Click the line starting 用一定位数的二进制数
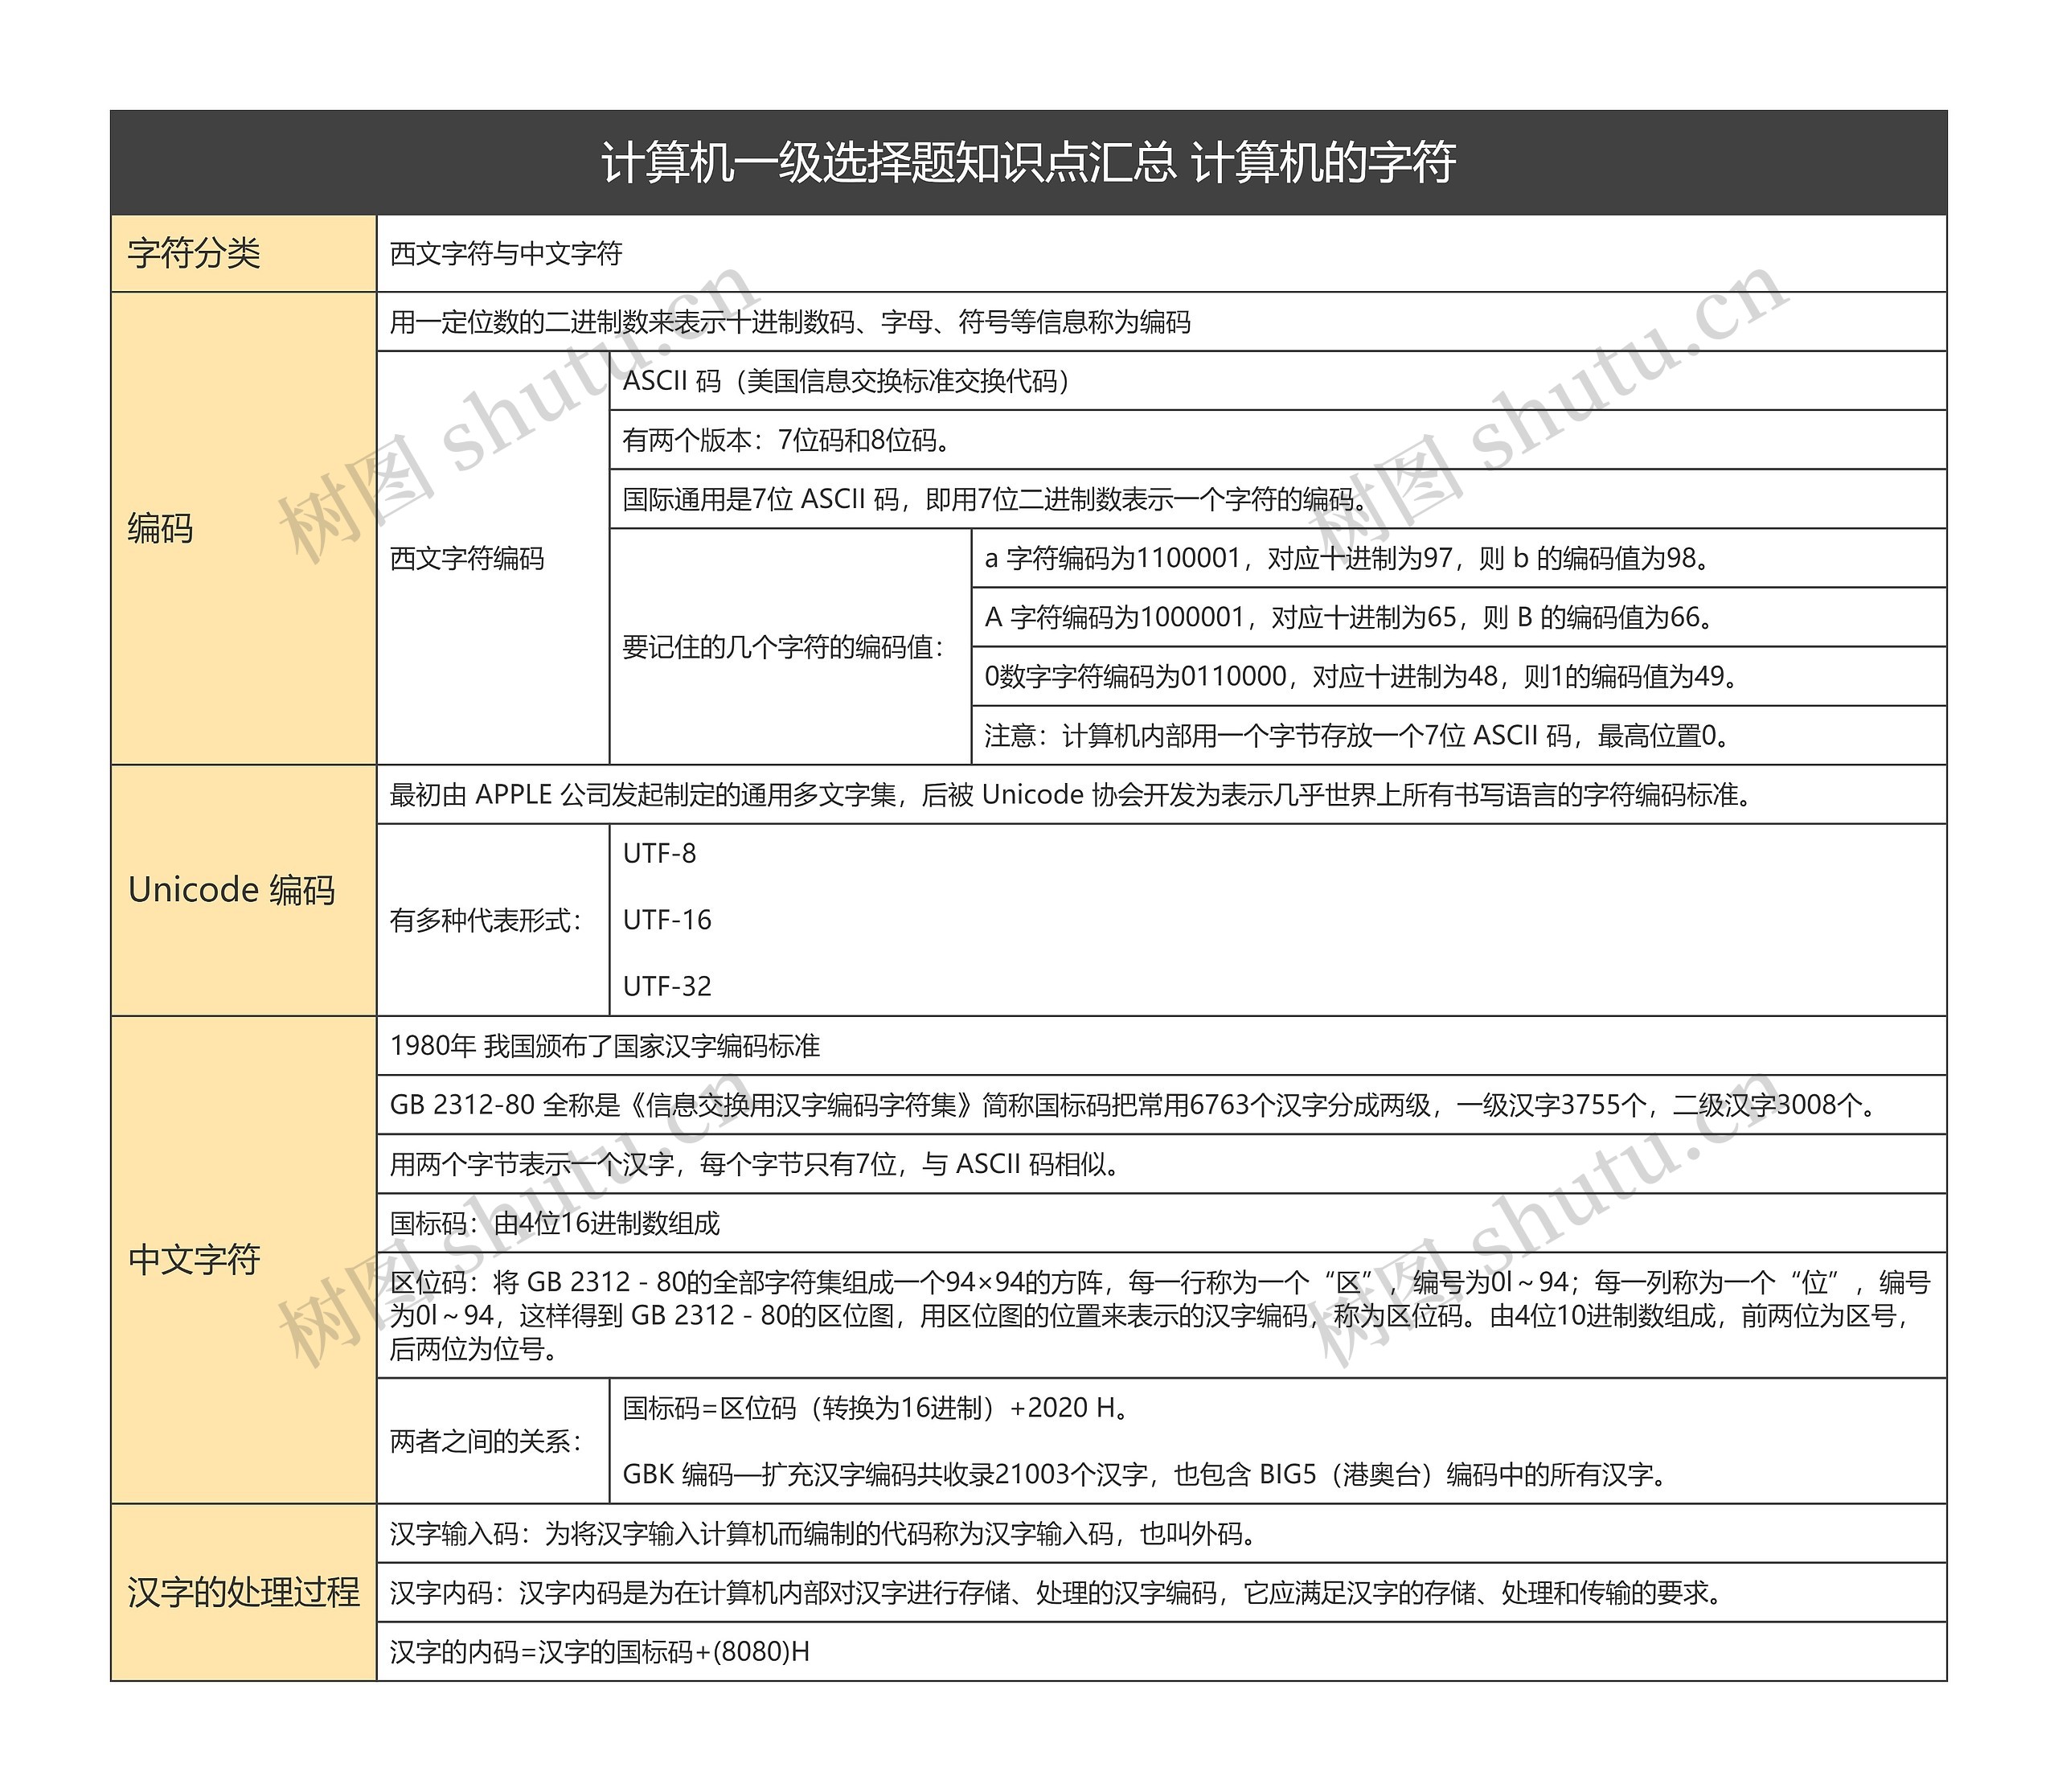Screen dimensions: 2058x1792 point(790,322)
